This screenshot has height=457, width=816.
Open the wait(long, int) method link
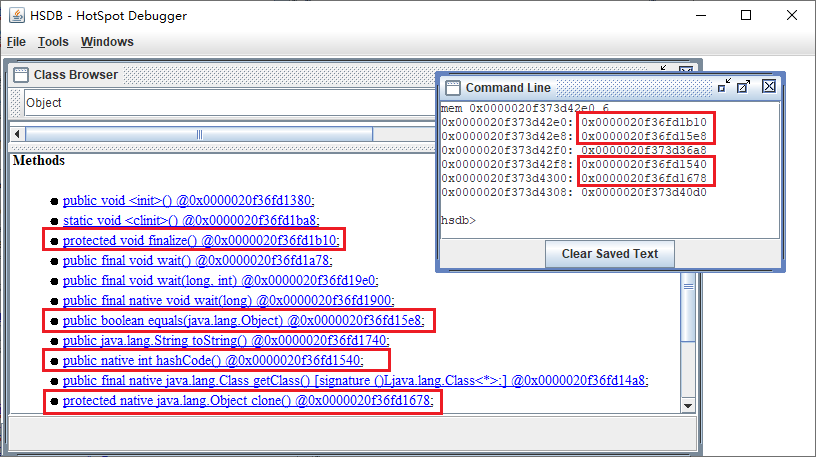(x=221, y=281)
